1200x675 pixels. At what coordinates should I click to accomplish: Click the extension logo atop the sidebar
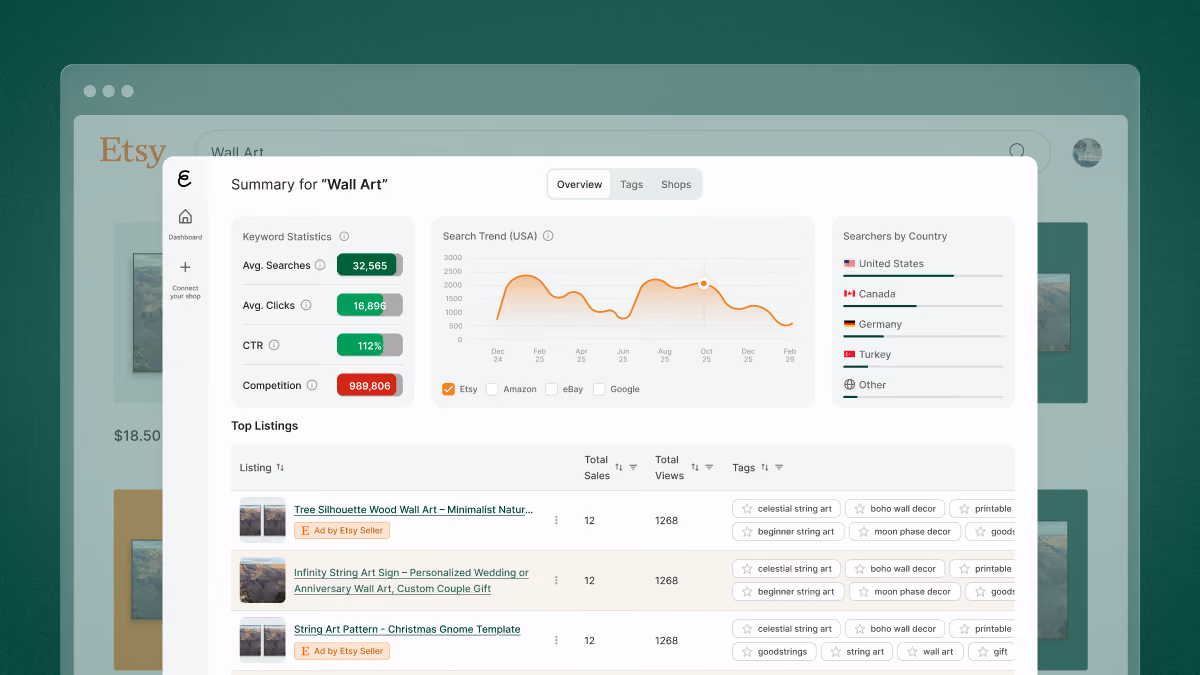pyautogui.click(x=184, y=179)
